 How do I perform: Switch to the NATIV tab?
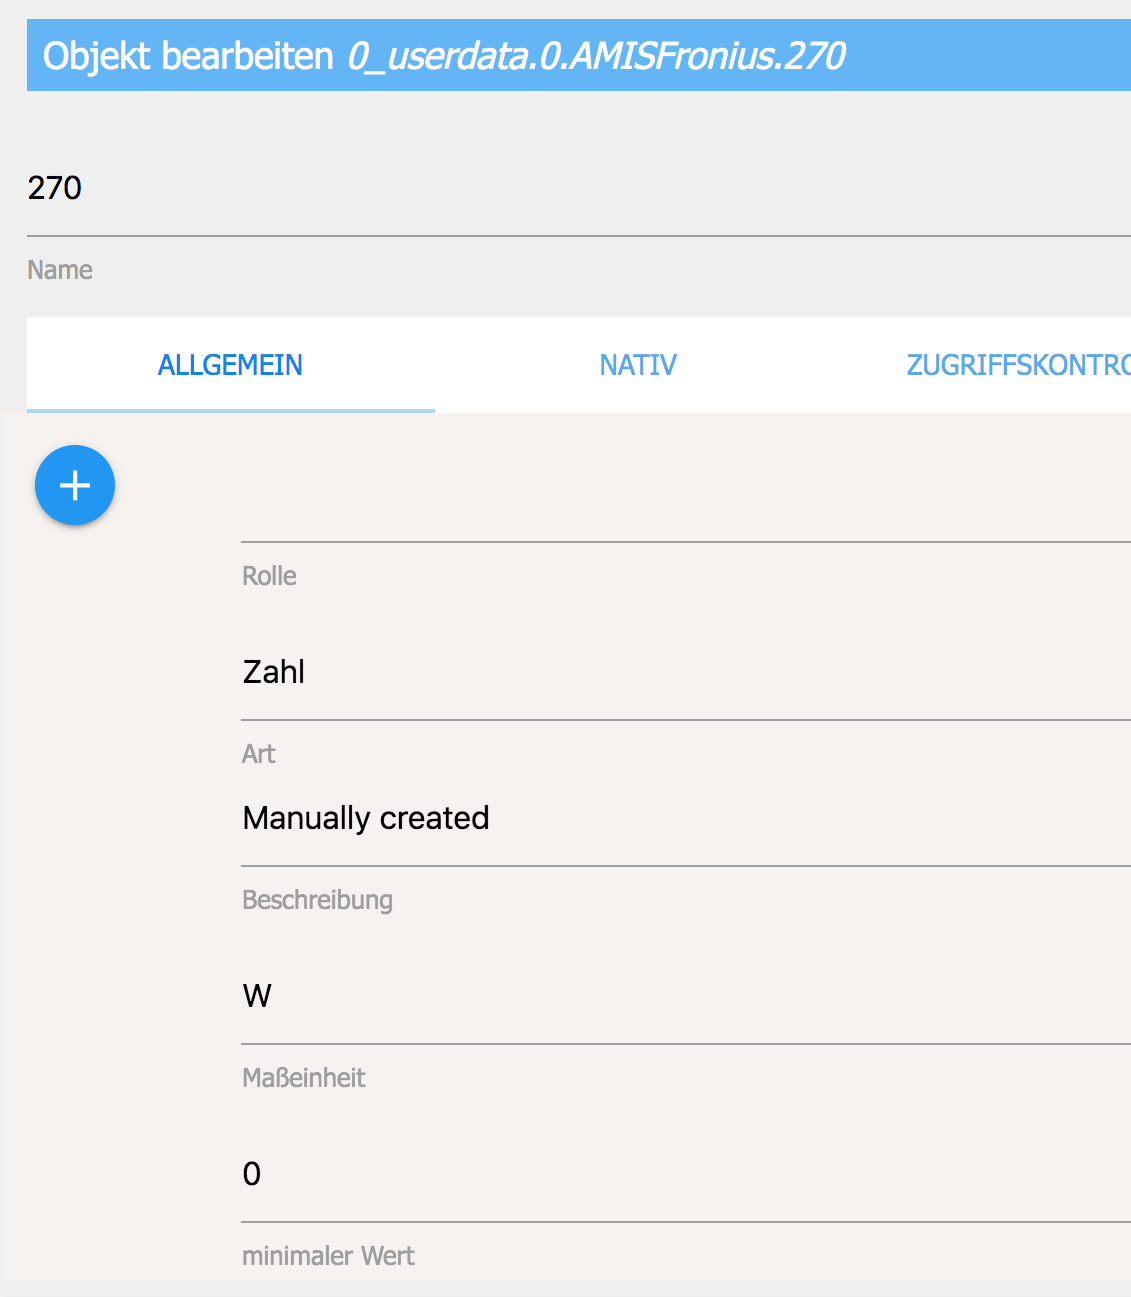tap(638, 365)
